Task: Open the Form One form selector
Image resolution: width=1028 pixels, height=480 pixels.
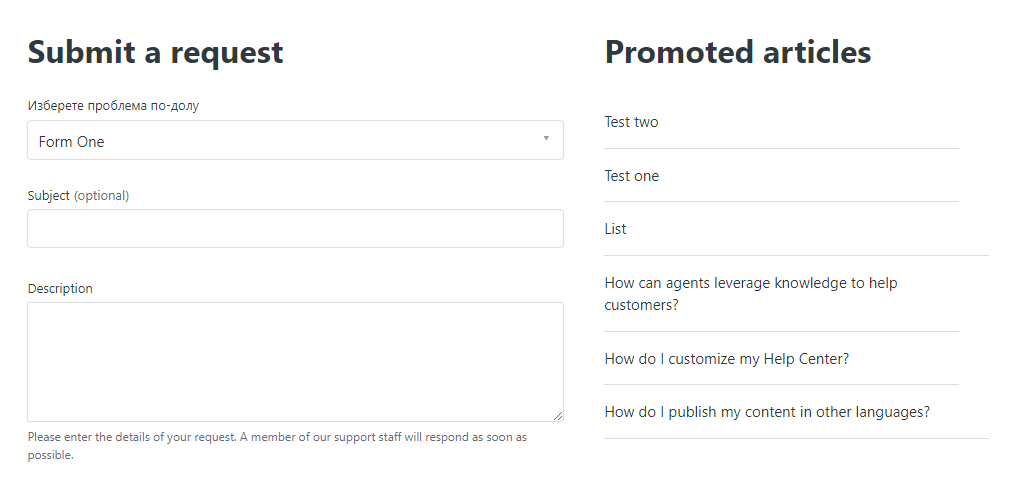Action: (295, 141)
